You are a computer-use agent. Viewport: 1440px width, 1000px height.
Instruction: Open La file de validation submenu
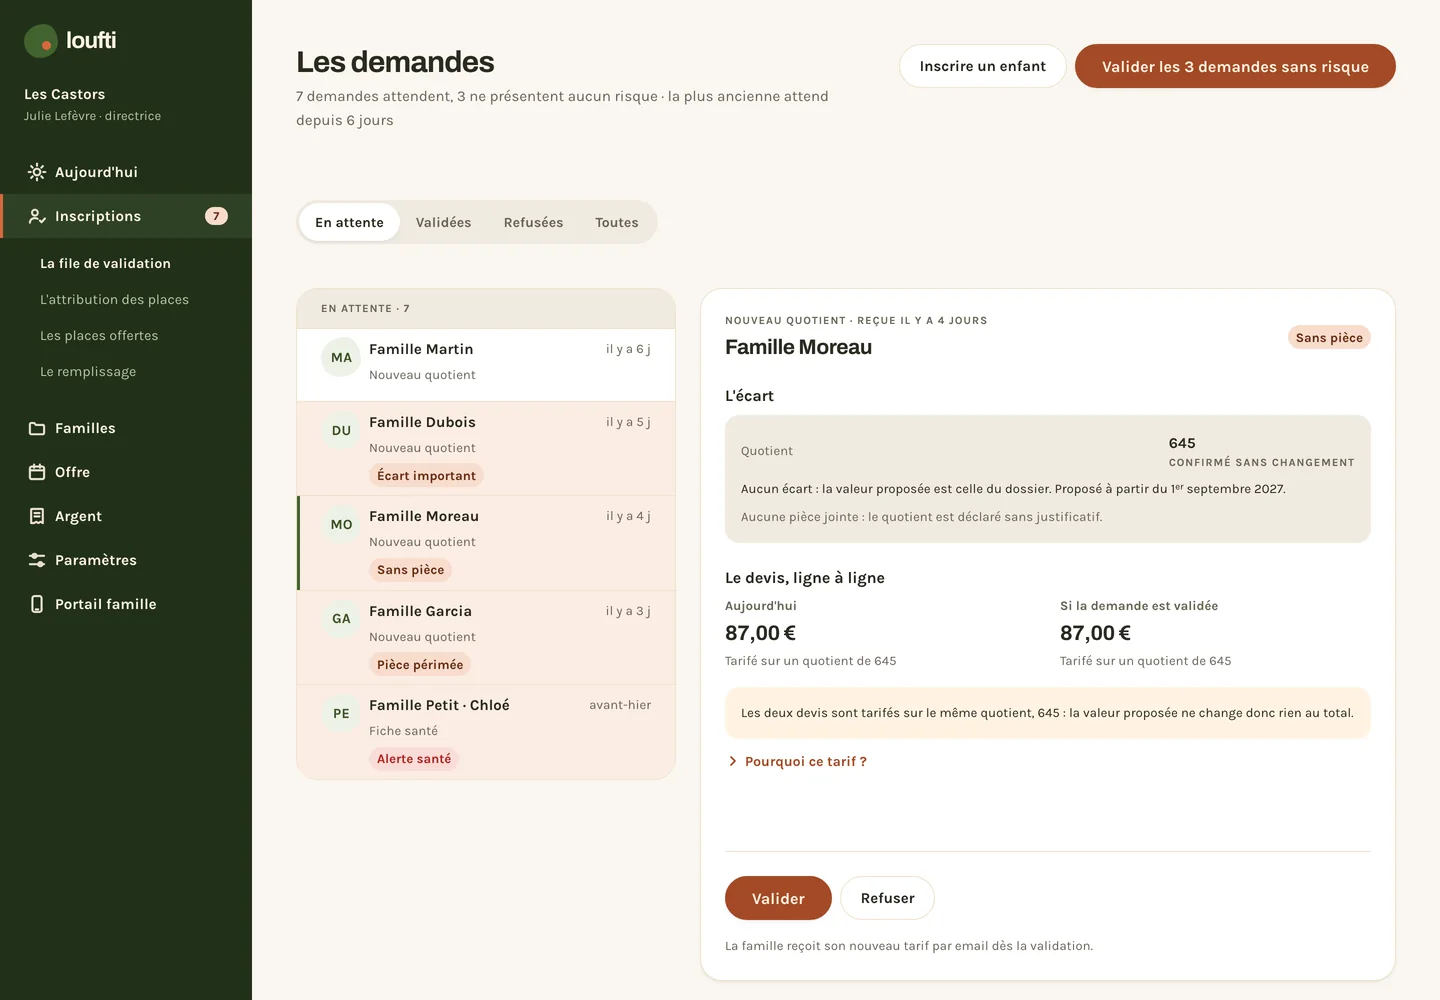click(x=105, y=263)
